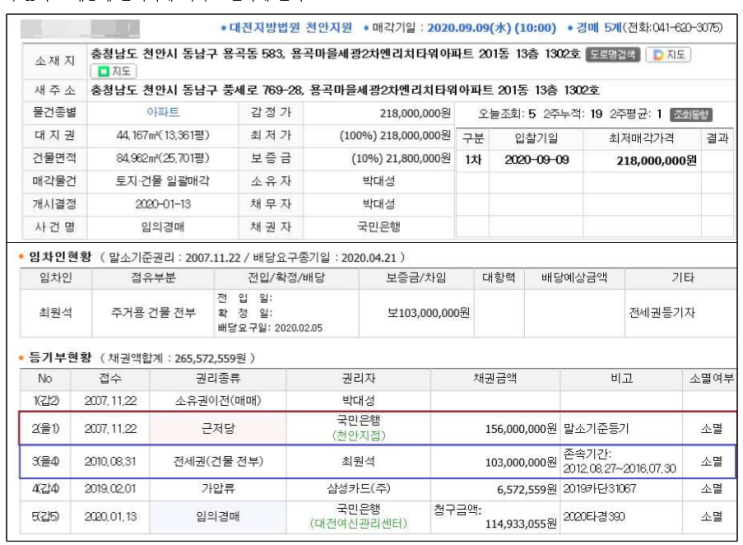Click the 대항력 column header
The image size is (743, 545).
point(498,278)
